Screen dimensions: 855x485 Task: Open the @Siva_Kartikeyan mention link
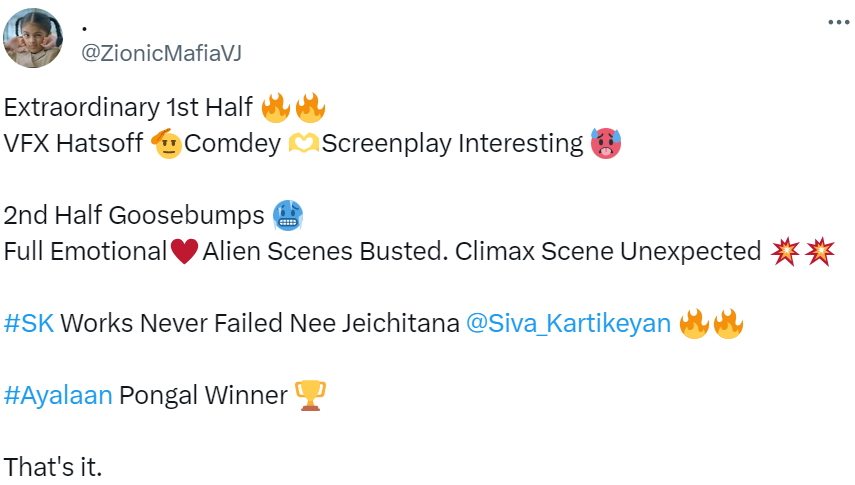click(568, 324)
